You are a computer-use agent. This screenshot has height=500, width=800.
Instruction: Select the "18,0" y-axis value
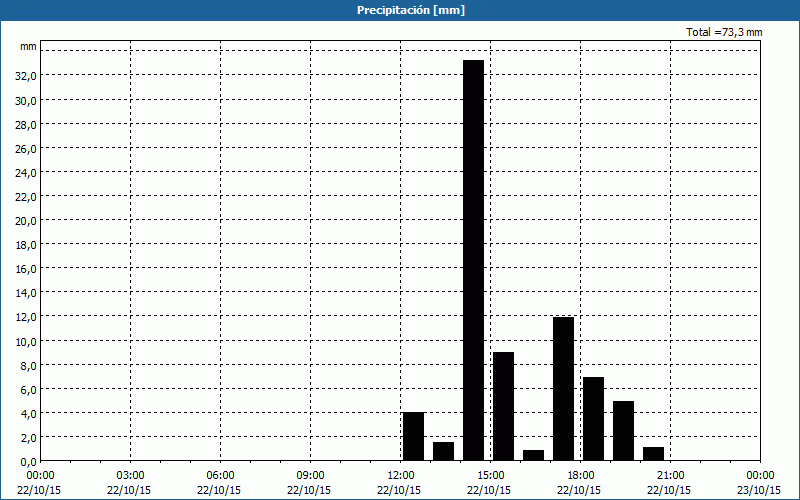[26, 245]
